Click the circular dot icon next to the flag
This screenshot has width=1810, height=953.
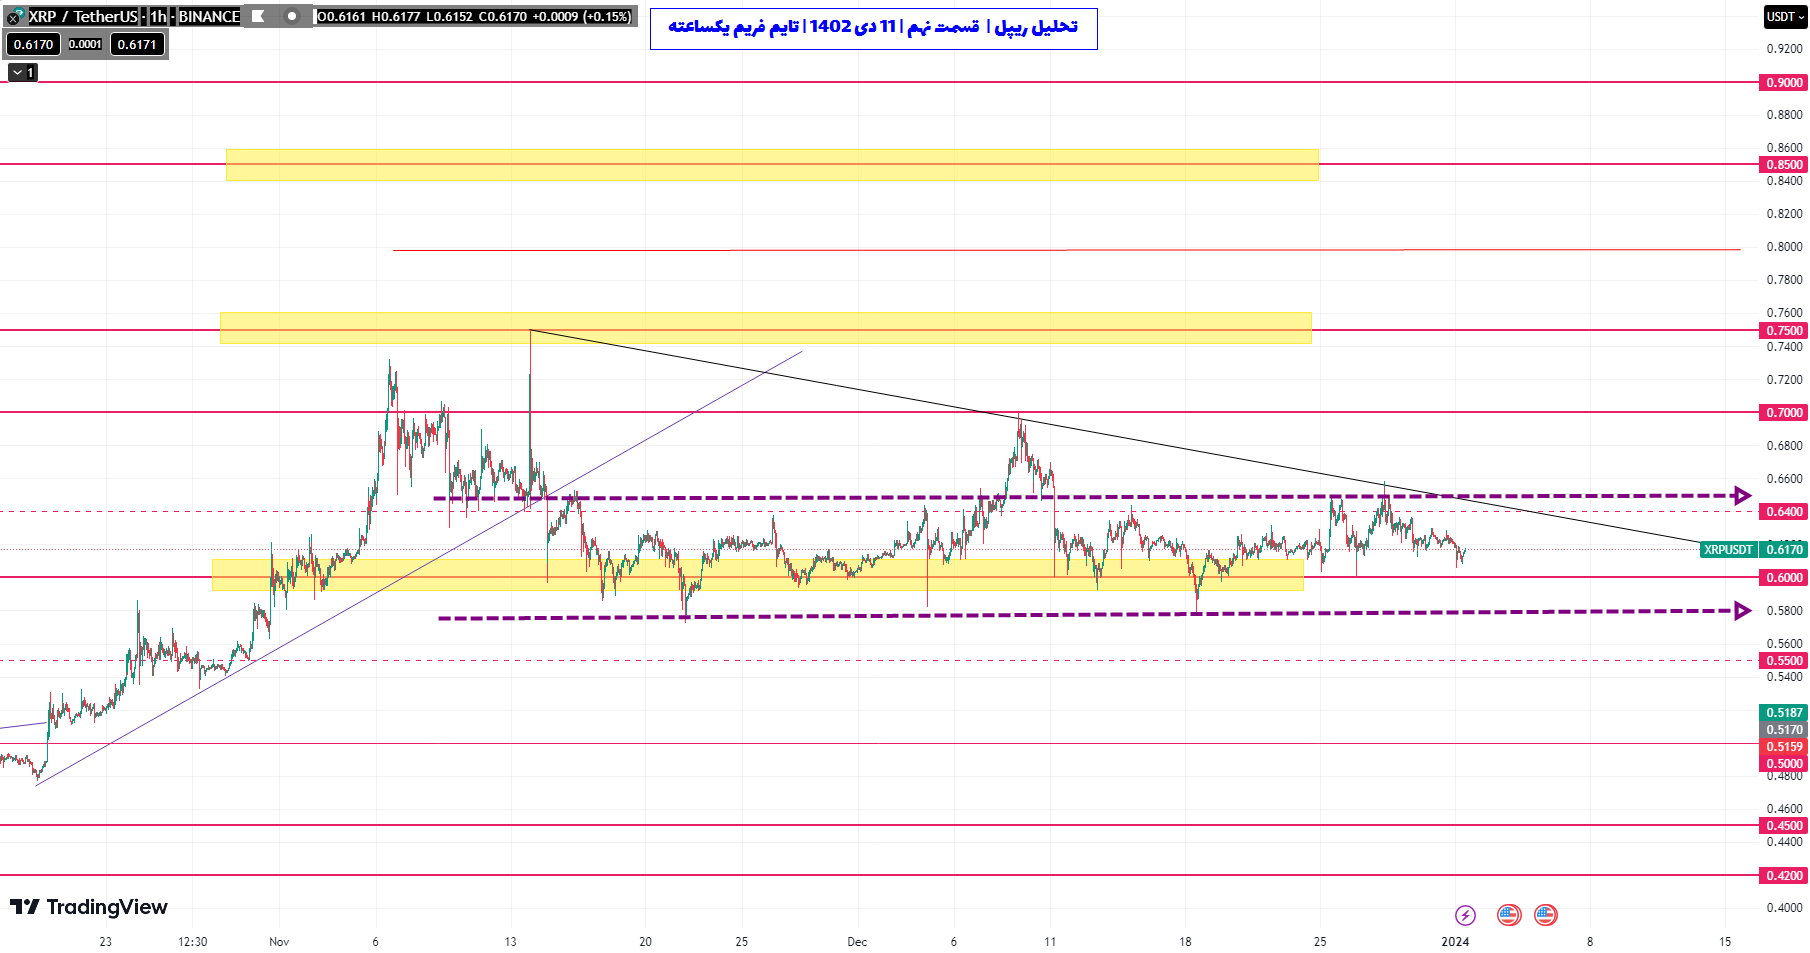tap(291, 16)
